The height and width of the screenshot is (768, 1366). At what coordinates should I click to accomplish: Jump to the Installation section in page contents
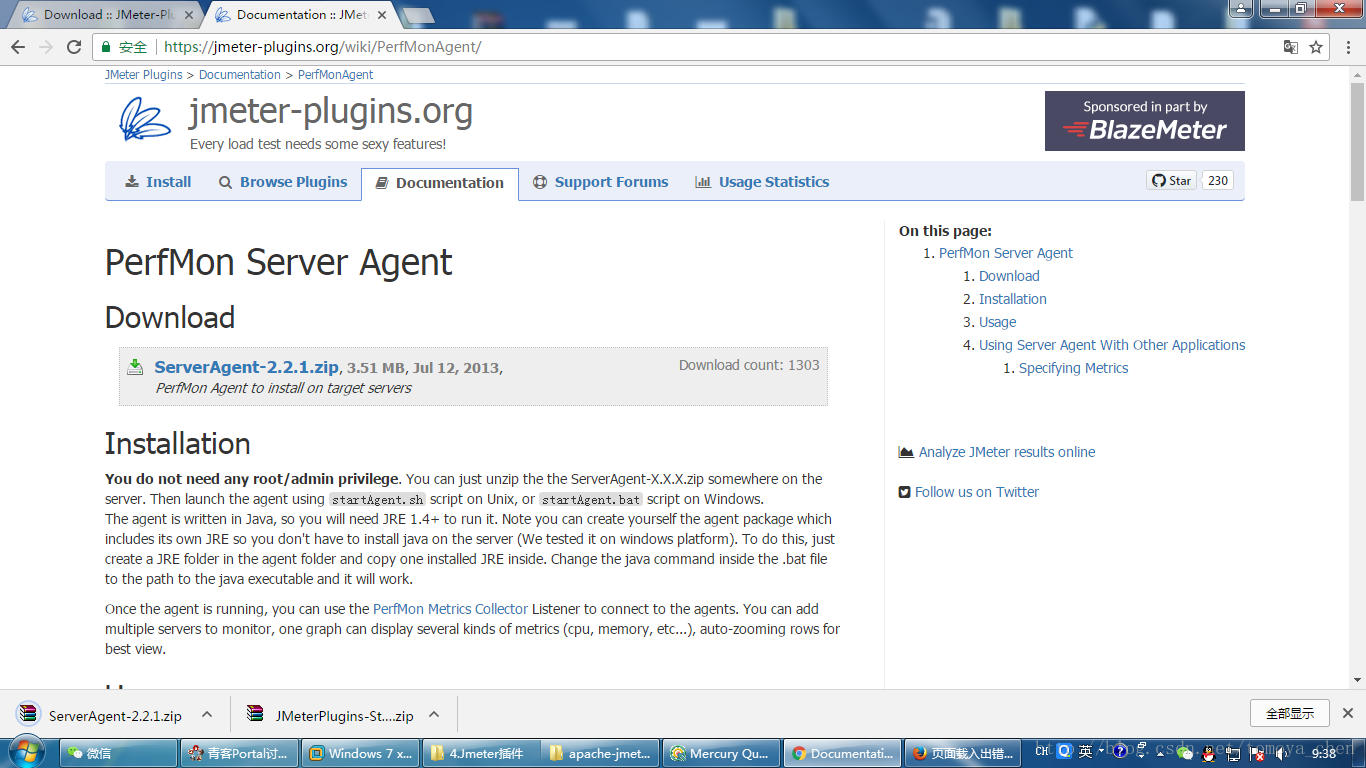click(x=1013, y=299)
